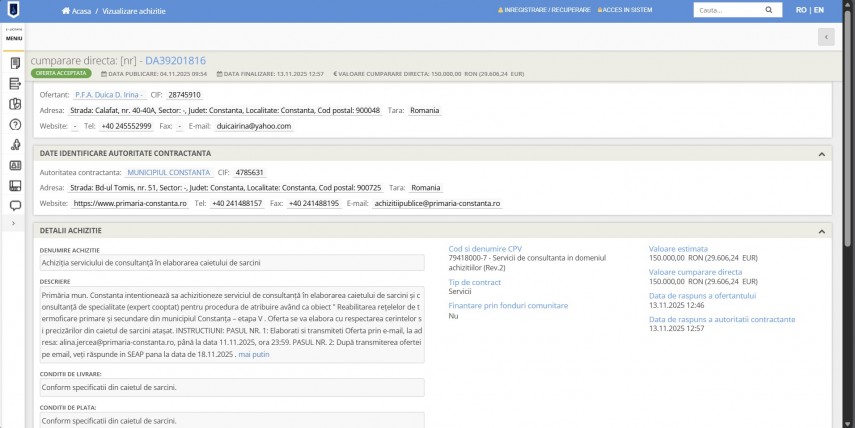
Task: Switch language to RO
Action: 801,10
